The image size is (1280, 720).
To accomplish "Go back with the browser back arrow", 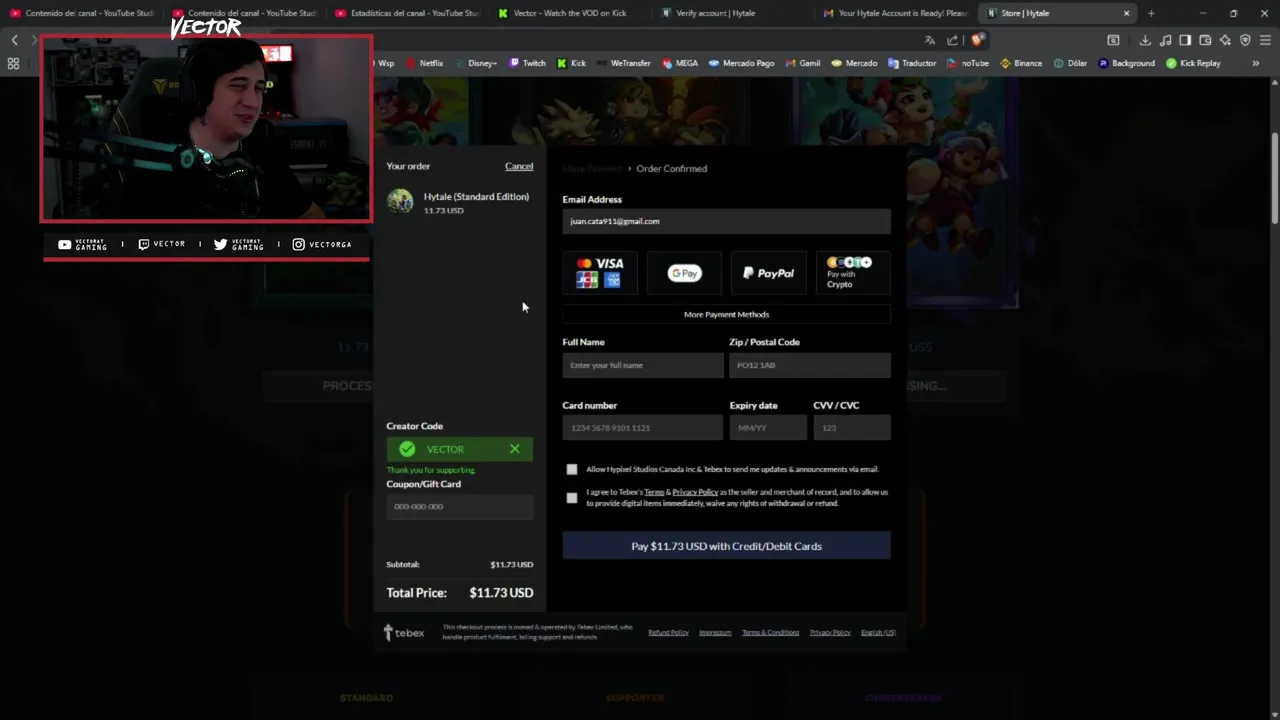I will point(14,40).
